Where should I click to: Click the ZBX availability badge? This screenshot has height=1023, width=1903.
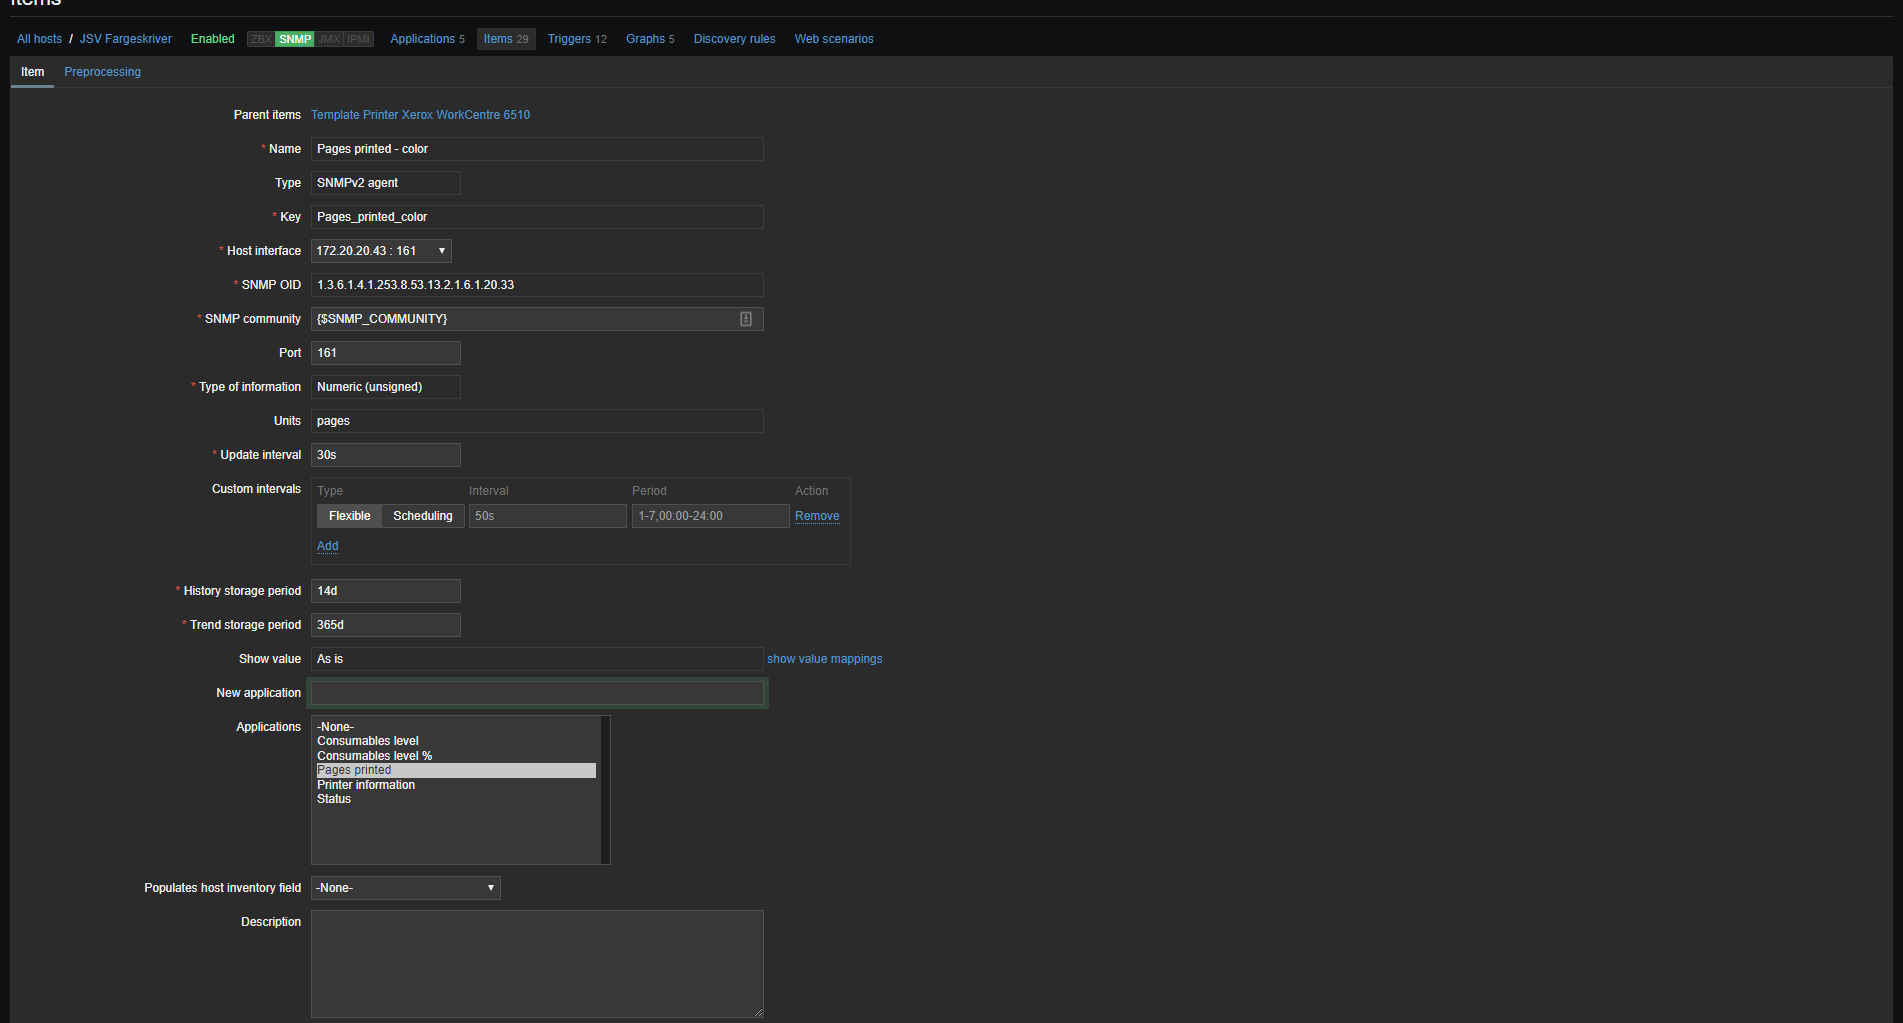[x=261, y=39]
